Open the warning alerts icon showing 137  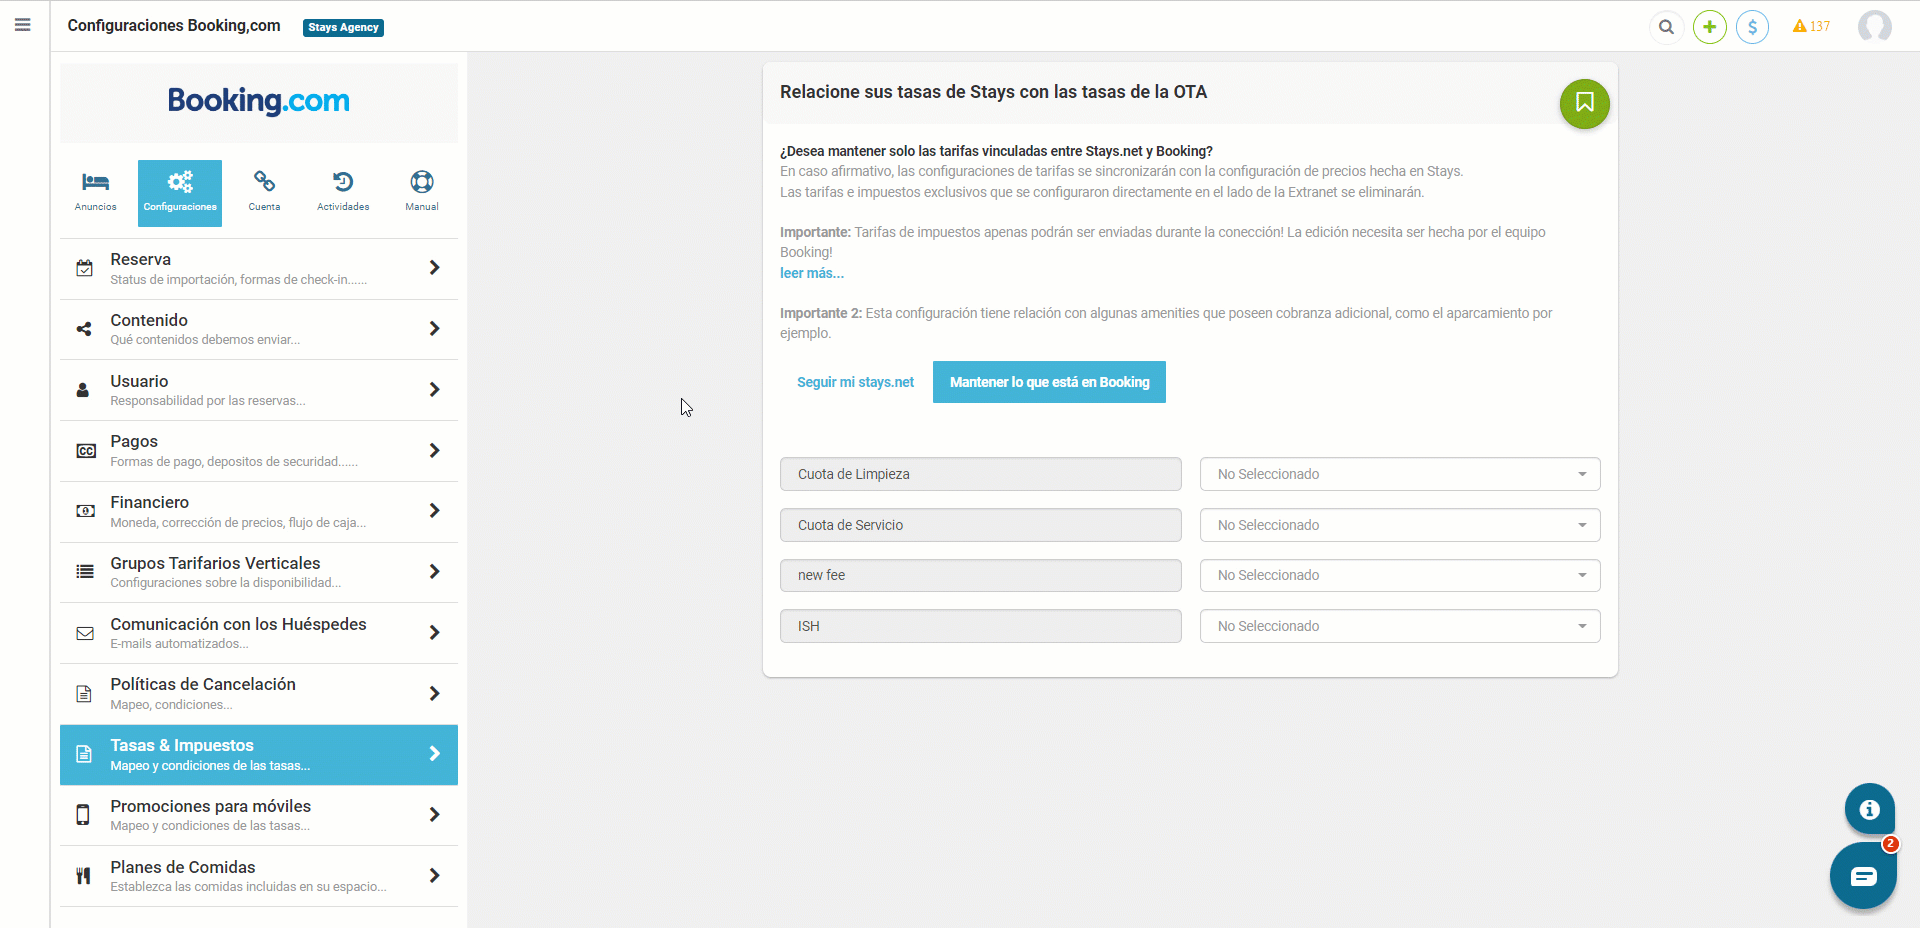point(1811,27)
